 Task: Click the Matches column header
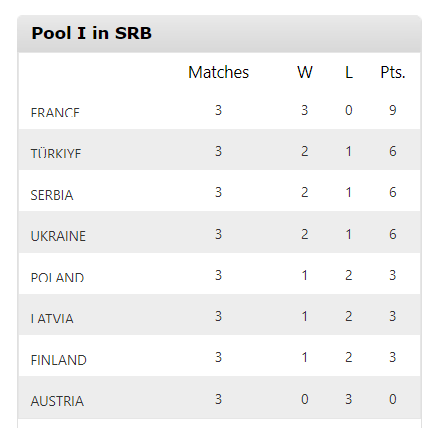[218, 72]
